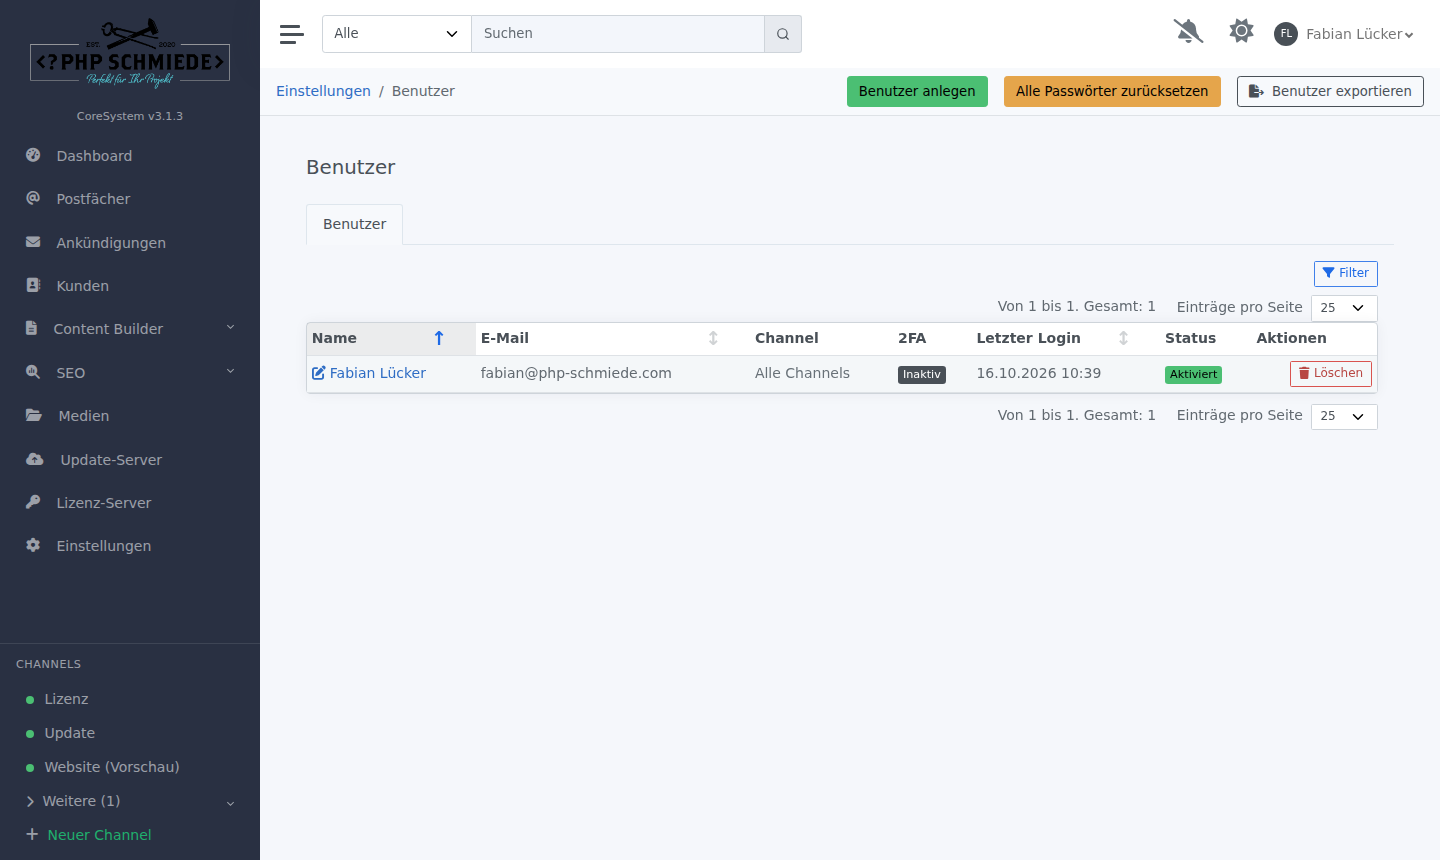The width and height of the screenshot is (1440, 860).
Task: Click Alle Passwörter zurücksetzen
Action: point(1112,91)
